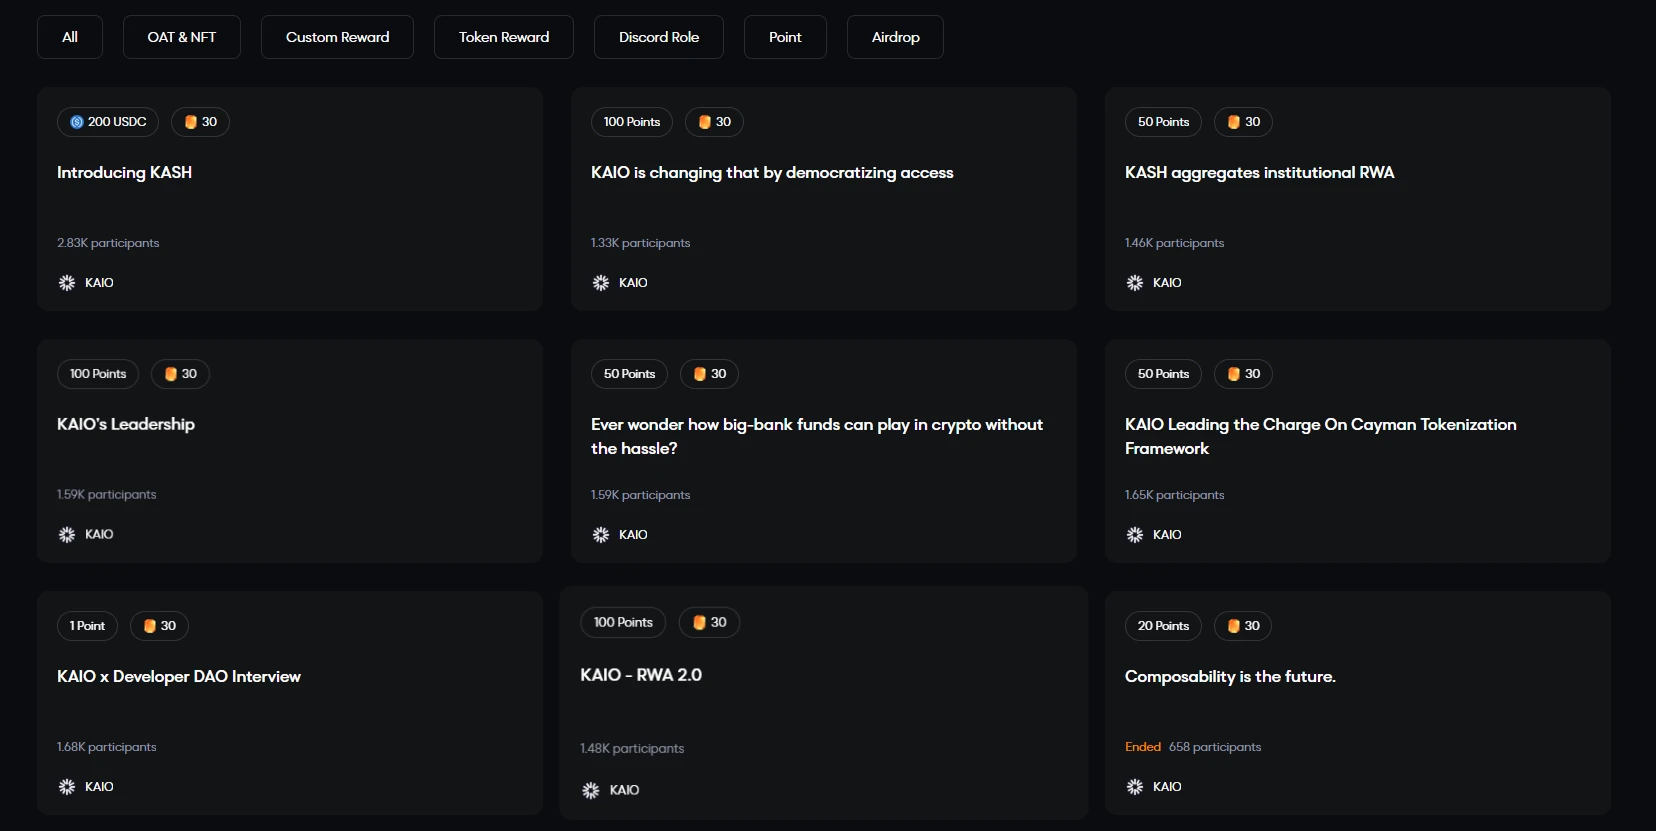Click the orange gem icon on KAIO's Leadership card
The image size is (1656, 831).
click(x=171, y=374)
